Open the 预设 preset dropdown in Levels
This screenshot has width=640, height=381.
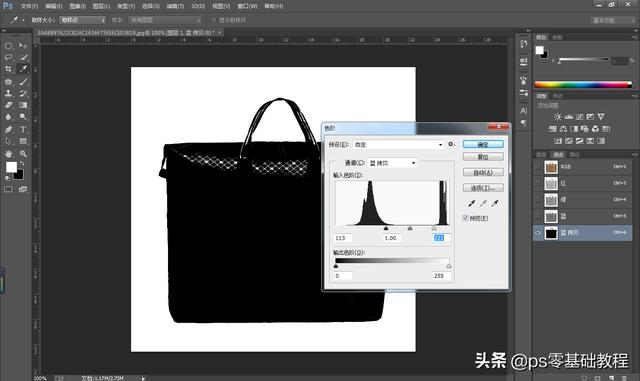tap(398, 145)
